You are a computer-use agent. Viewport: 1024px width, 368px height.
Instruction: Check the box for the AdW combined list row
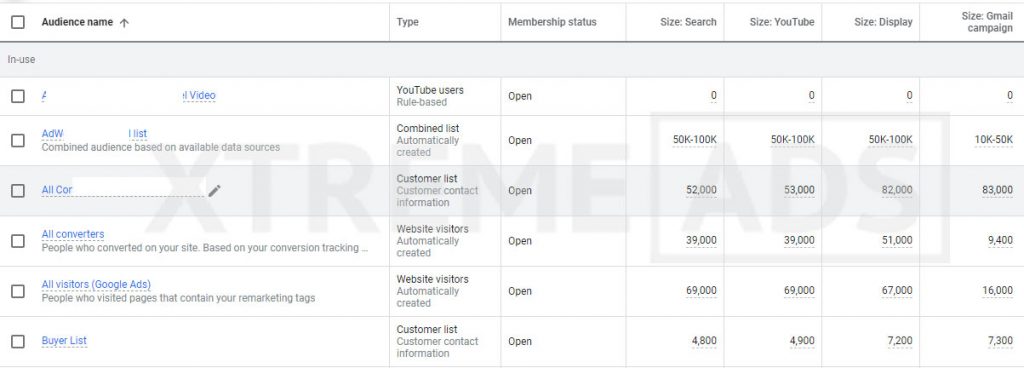click(18, 140)
